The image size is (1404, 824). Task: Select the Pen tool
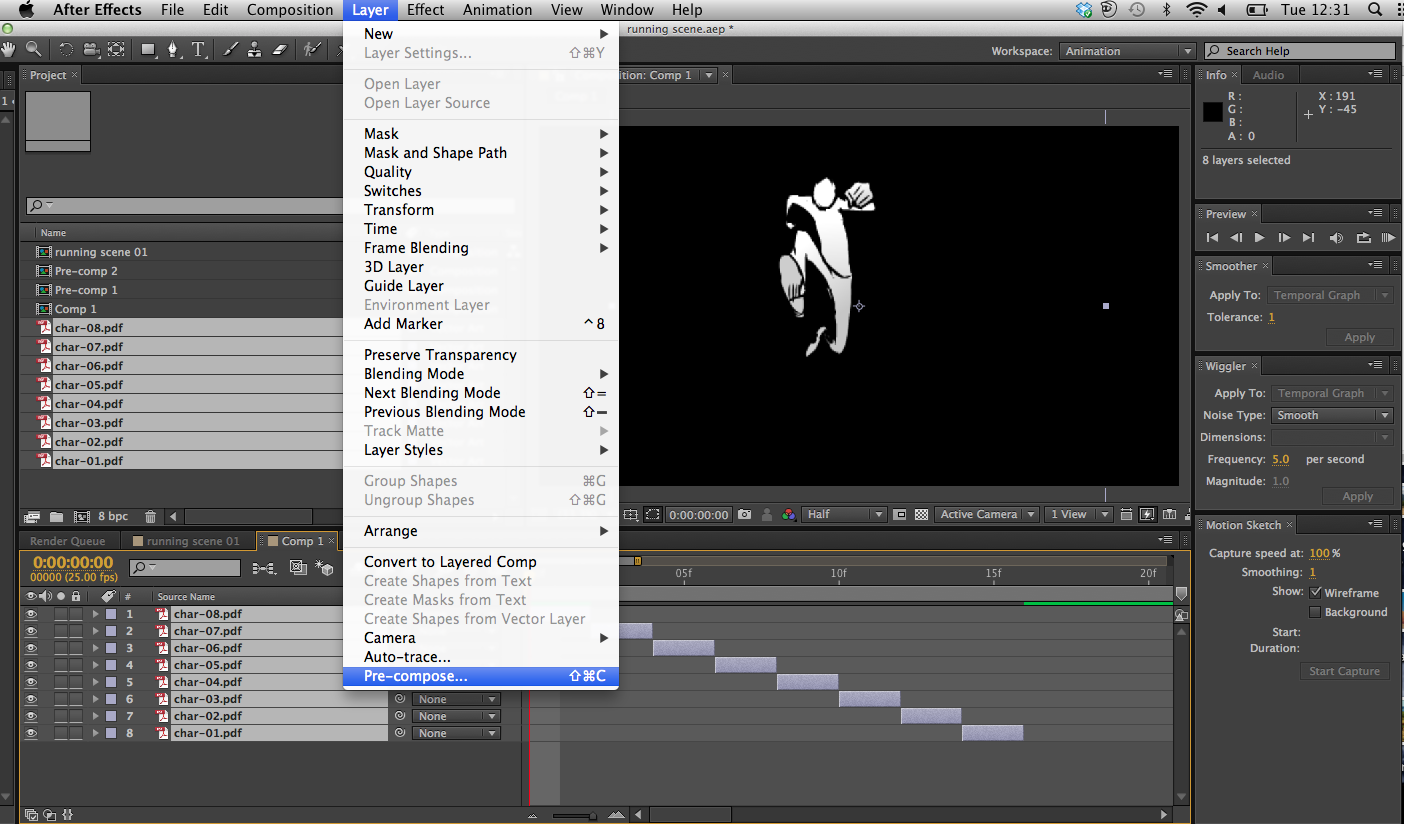coord(174,49)
